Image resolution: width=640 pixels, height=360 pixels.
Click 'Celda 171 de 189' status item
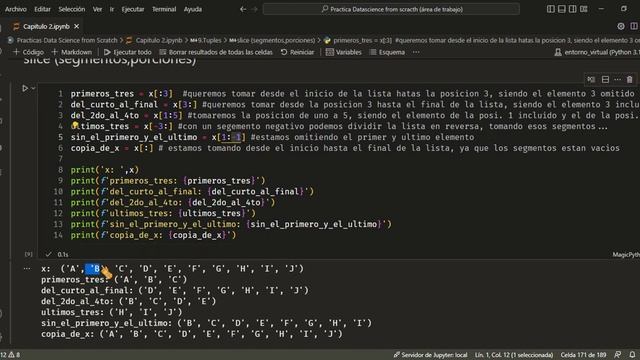tap(583, 355)
